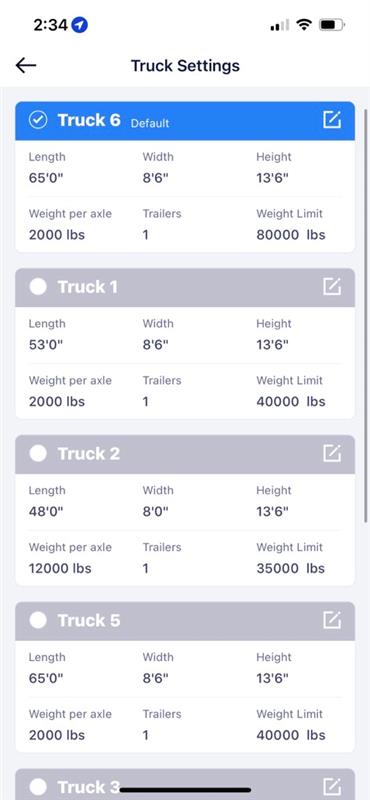This screenshot has width=370, height=800.
Task: Open the edit icon for Truck 1
Action: (x=332, y=287)
